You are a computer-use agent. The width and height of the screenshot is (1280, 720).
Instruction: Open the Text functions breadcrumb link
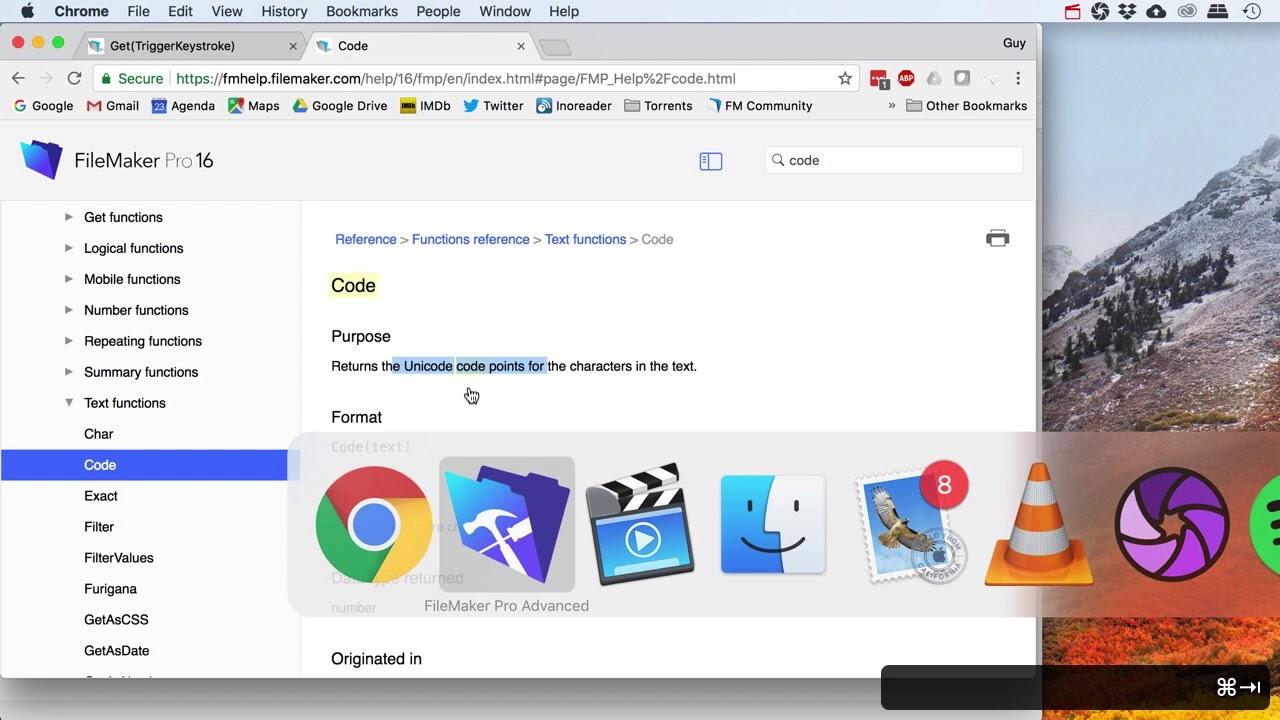click(x=585, y=239)
